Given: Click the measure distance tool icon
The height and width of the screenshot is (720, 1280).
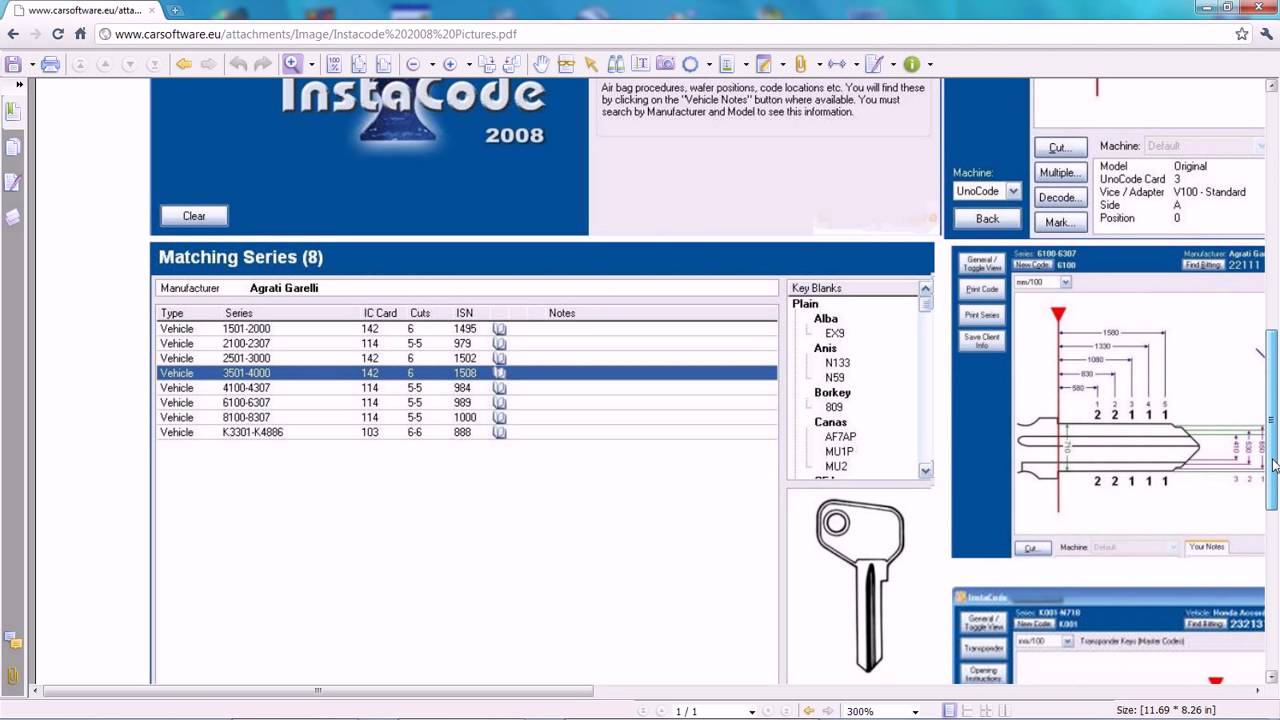Looking at the screenshot, I should point(837,64).
